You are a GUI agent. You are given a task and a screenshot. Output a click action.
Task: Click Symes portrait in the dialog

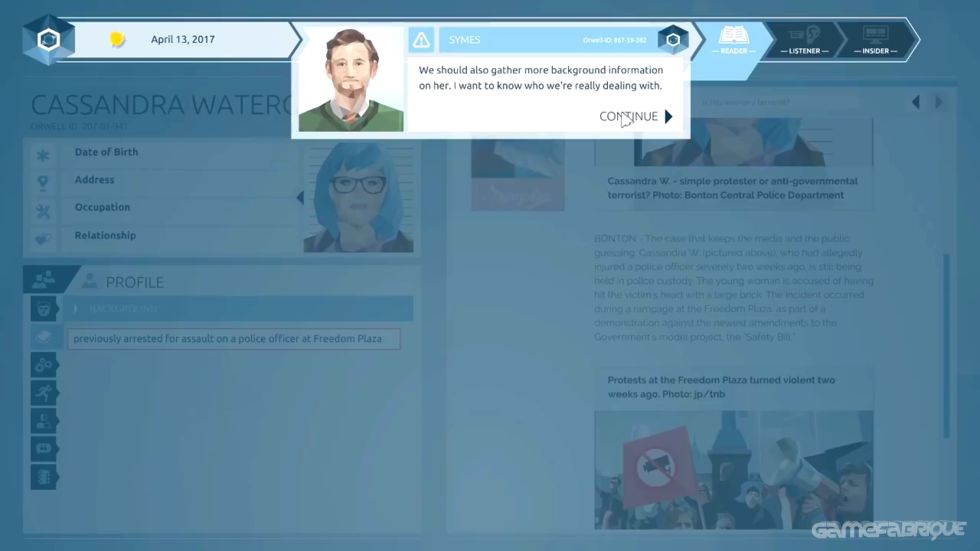point(351,79)
